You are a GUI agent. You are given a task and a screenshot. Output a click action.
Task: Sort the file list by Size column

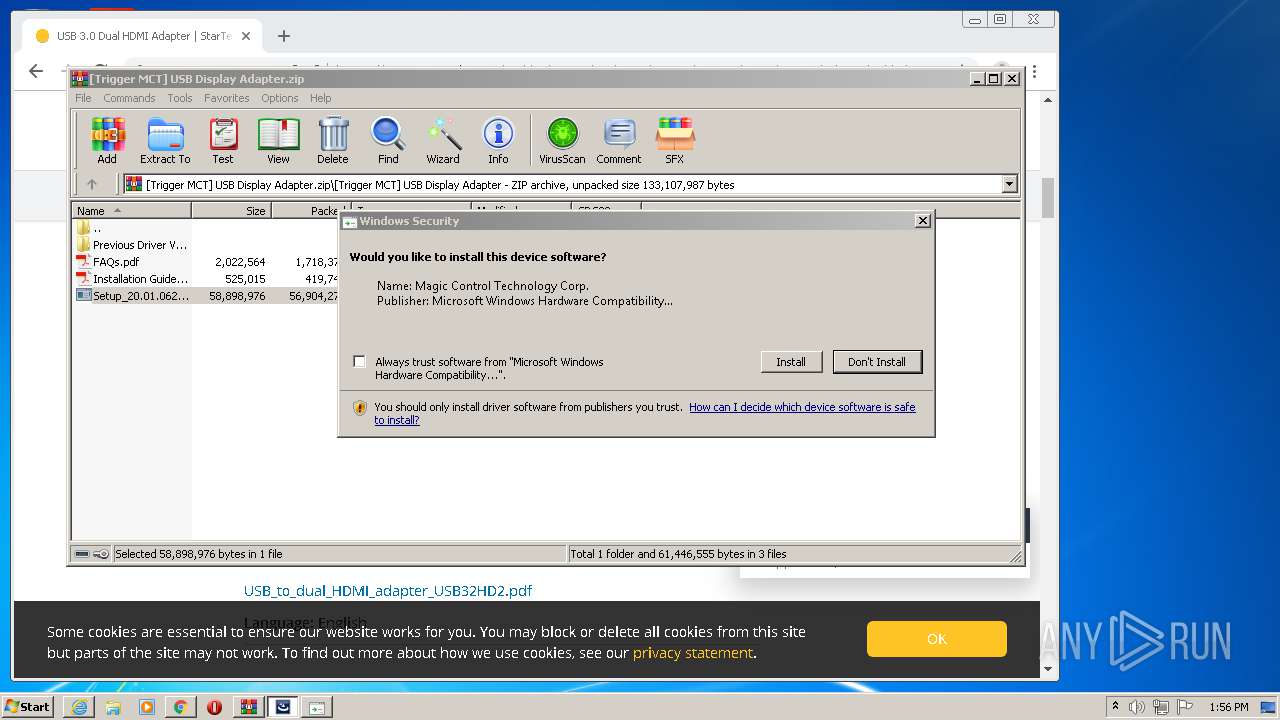(231, 210)
